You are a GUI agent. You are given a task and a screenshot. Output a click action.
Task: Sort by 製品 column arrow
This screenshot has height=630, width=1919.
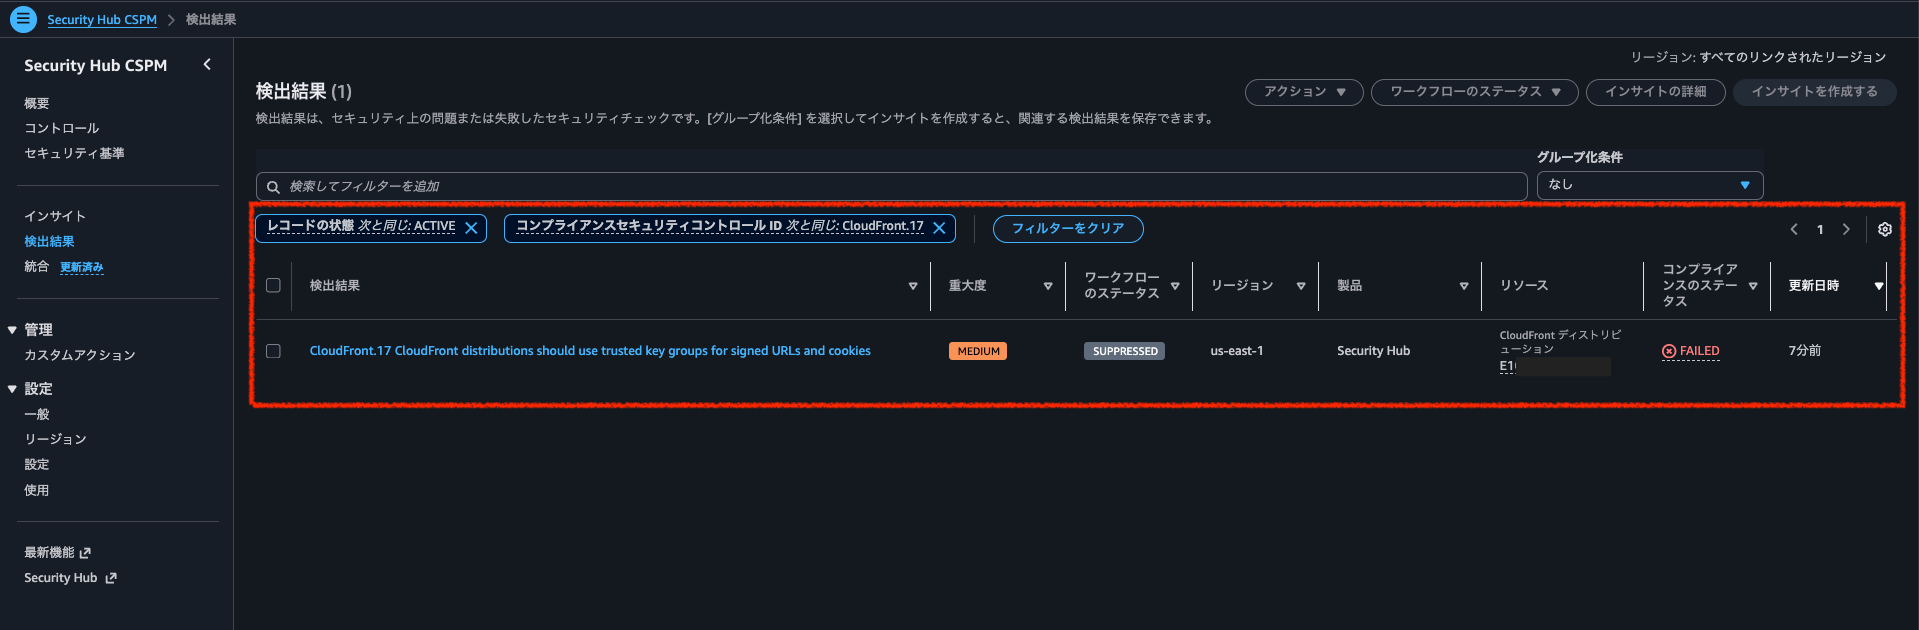tap(1464, 286)
